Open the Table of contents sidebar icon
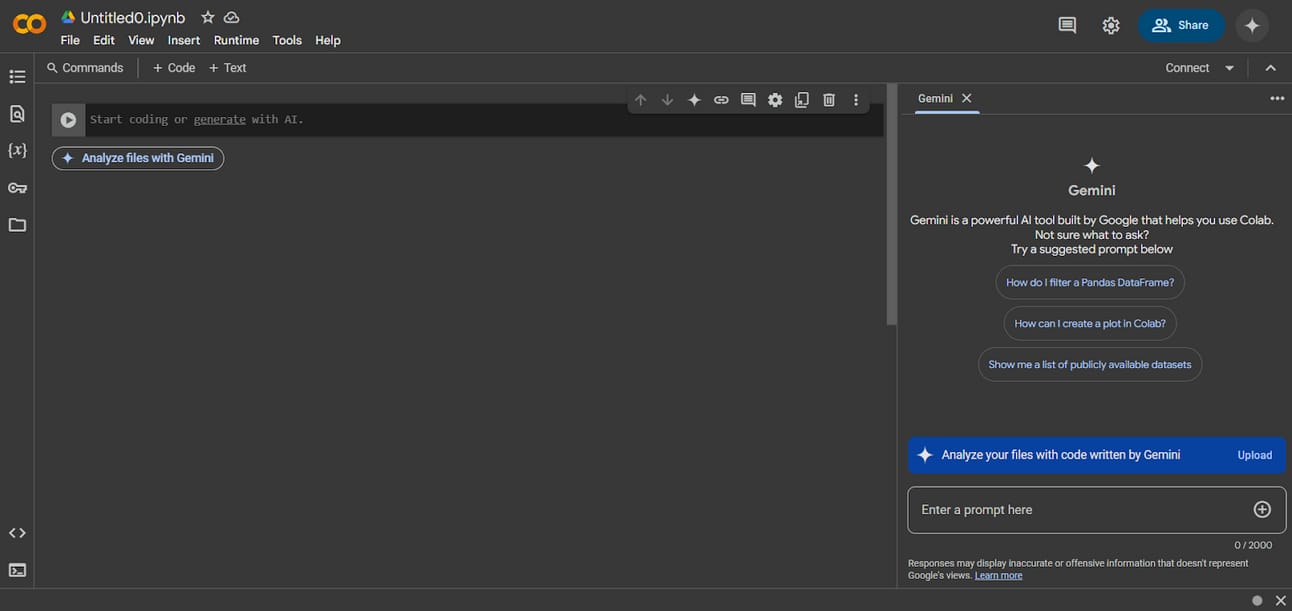Image resolution: width=1292 pixels, height=611 pixels. pos(17,76)
